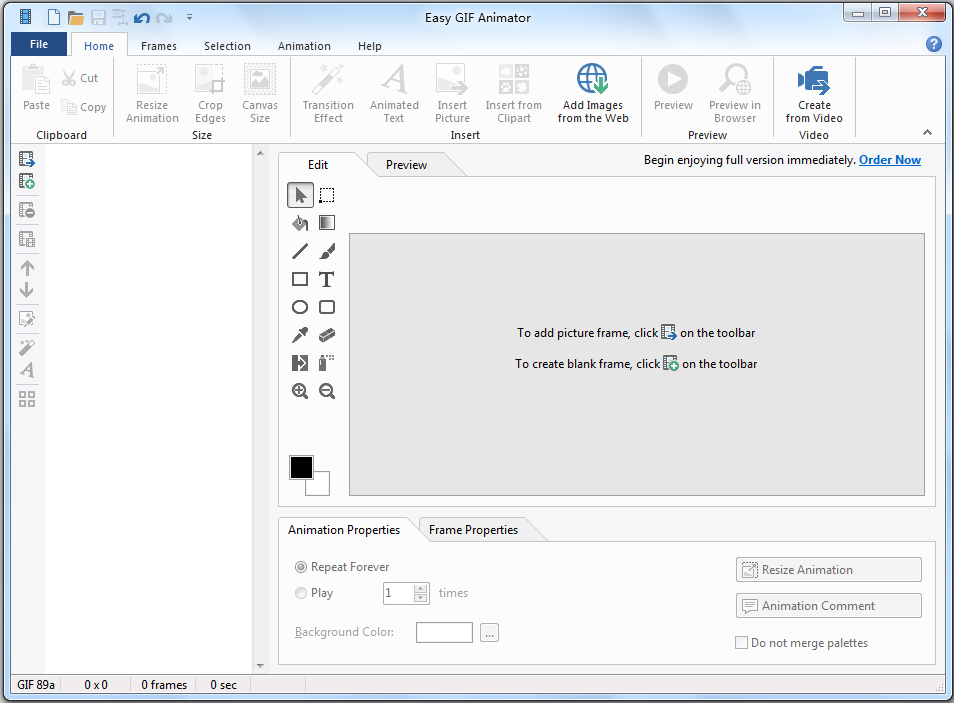Select the eraser tool

point(327,335)
